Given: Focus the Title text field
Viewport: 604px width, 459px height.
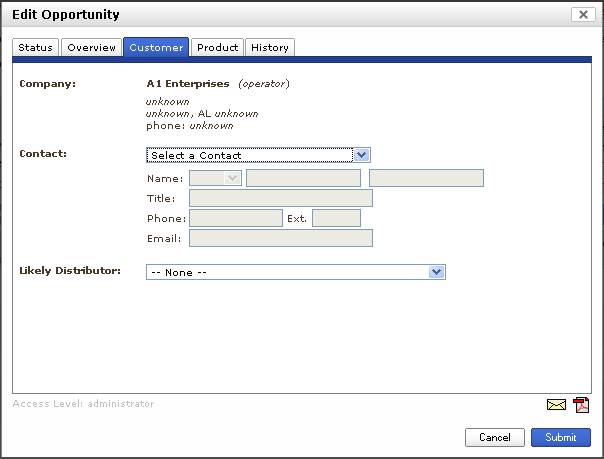Looking at the screenshot, I should [x=280, y=198].
